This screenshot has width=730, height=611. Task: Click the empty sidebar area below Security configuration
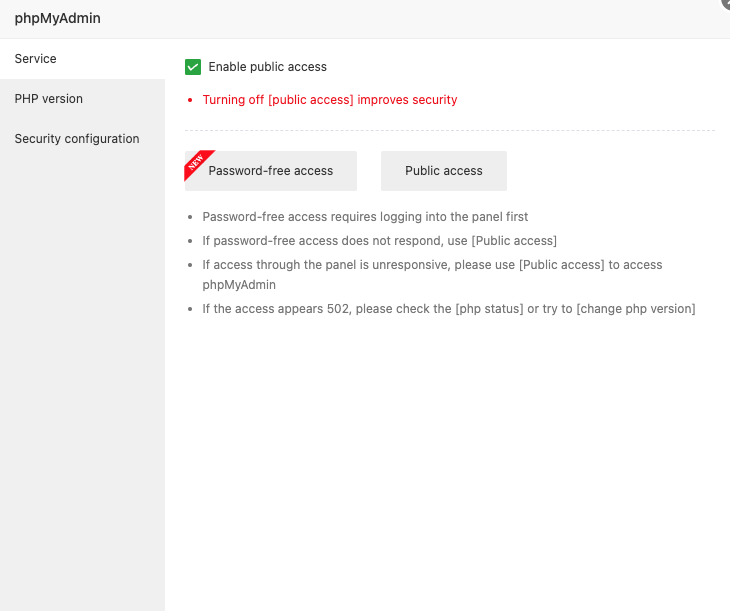point(82,380)
